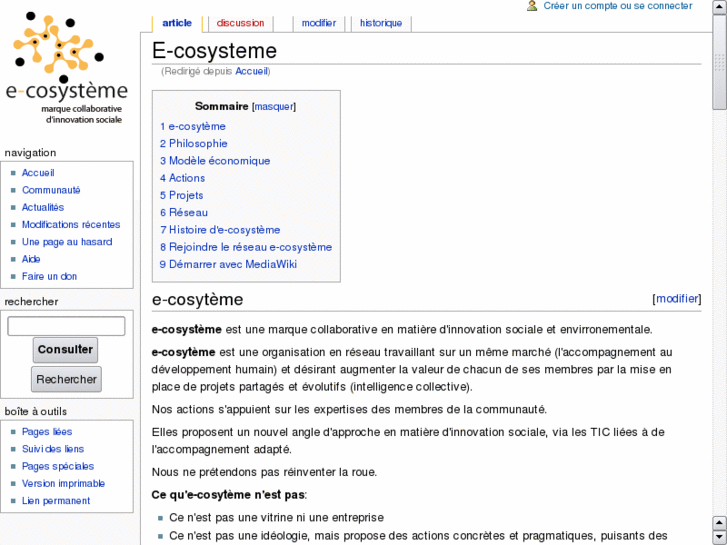727x545 pixels.
Task: Jump to section 7 Histoire d'e-cosystème
Action: tap(220, 230)
